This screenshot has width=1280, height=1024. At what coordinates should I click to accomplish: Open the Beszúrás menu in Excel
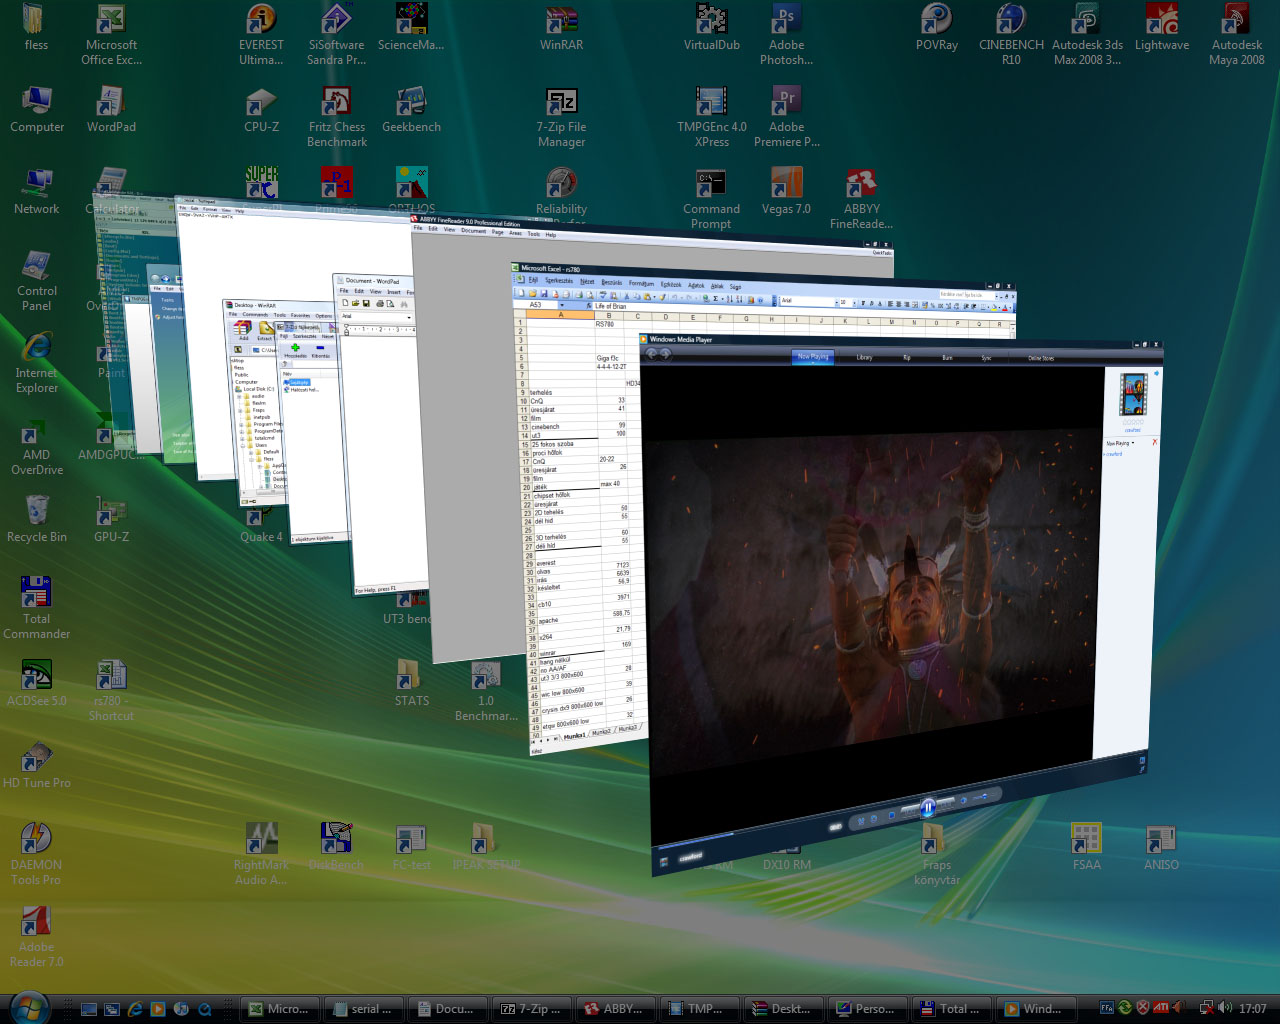611,283
